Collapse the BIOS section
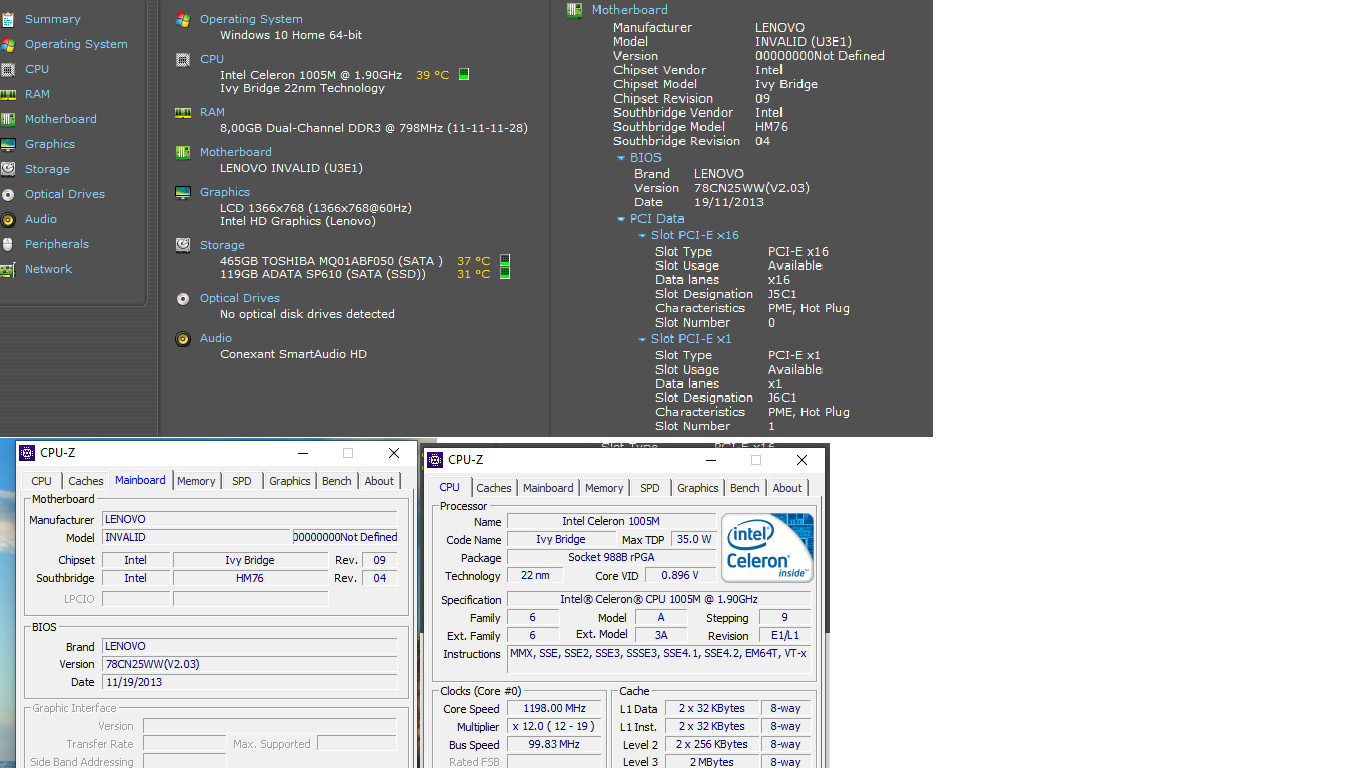The width and height of the screenshot is (1366, 768). [621, 158]
